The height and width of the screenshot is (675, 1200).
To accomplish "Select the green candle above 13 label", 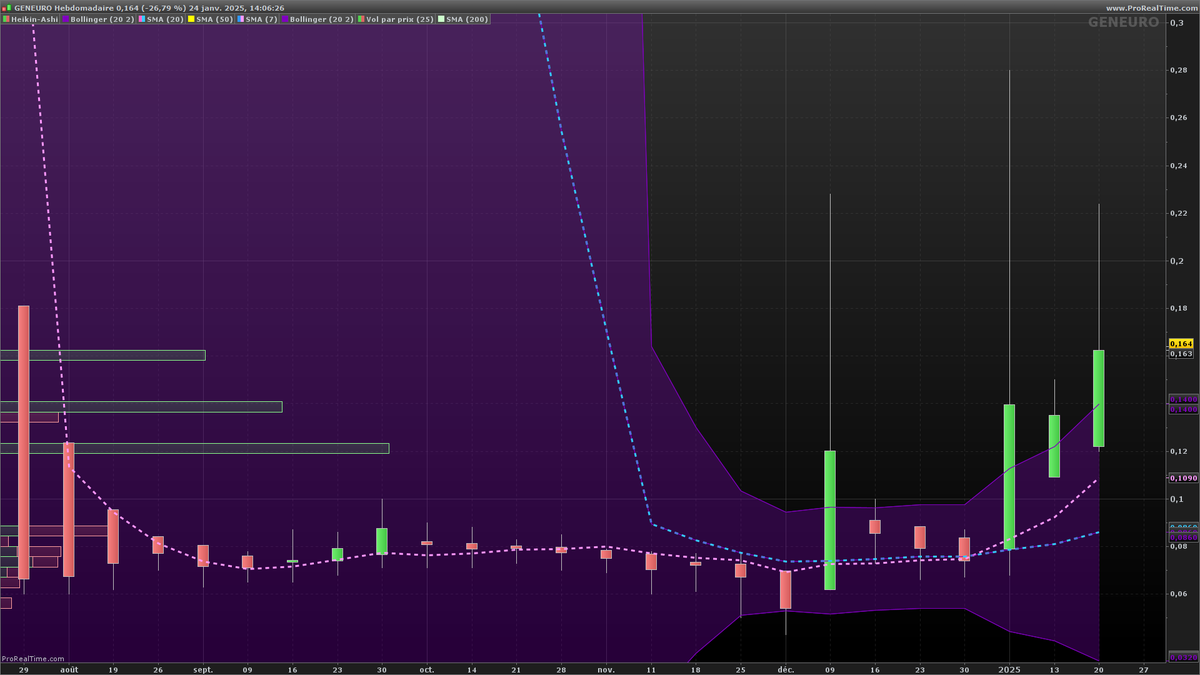I will pyautogui.click(x=1054, y=446).
